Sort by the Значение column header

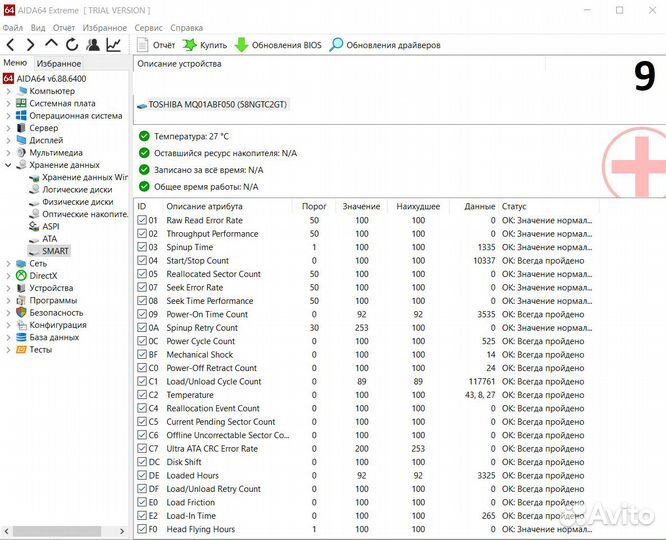361,206
